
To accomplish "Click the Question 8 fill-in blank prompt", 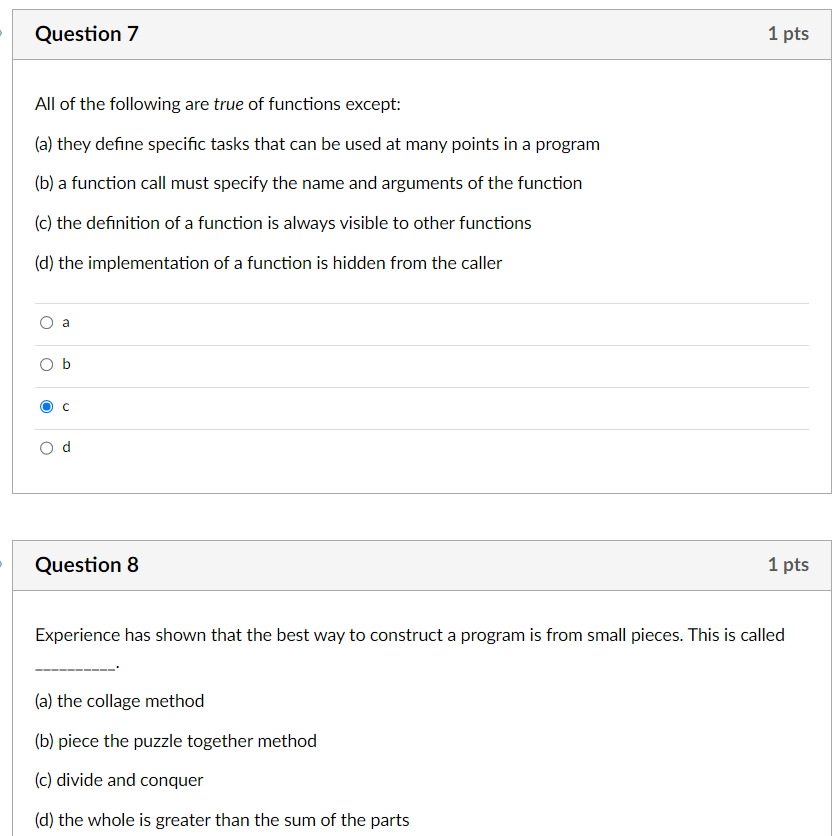I will pyautogui.click(x=410, y=635).
